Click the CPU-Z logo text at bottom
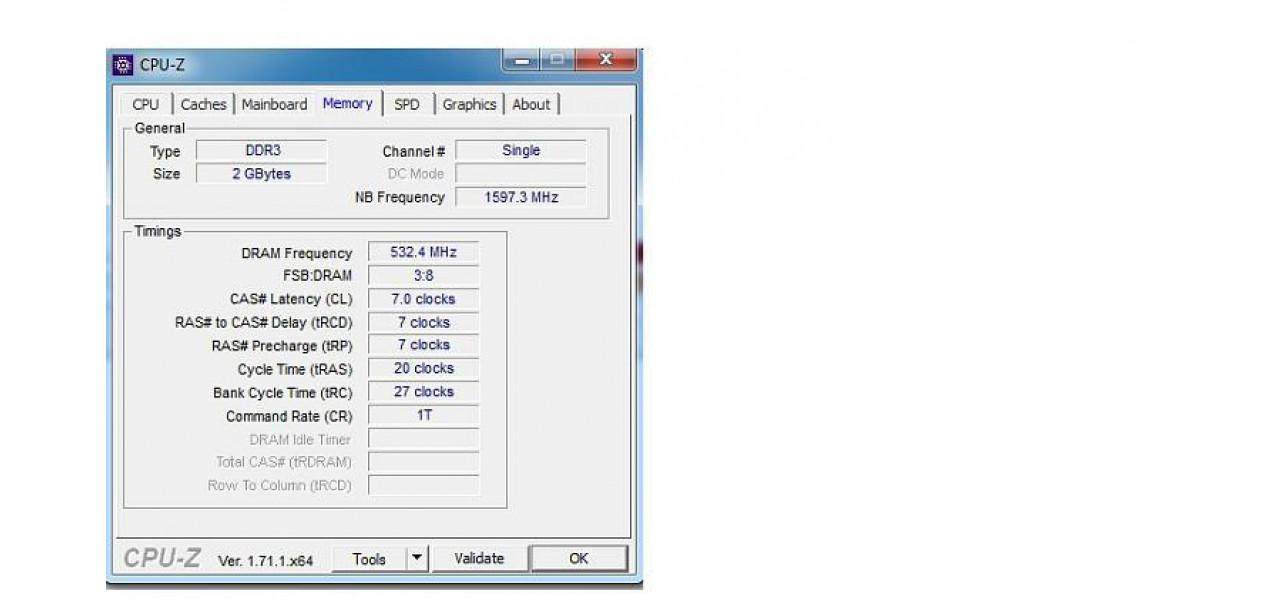Image resolution: width=1280 pixels, height=600 pixels. [162, 558]
